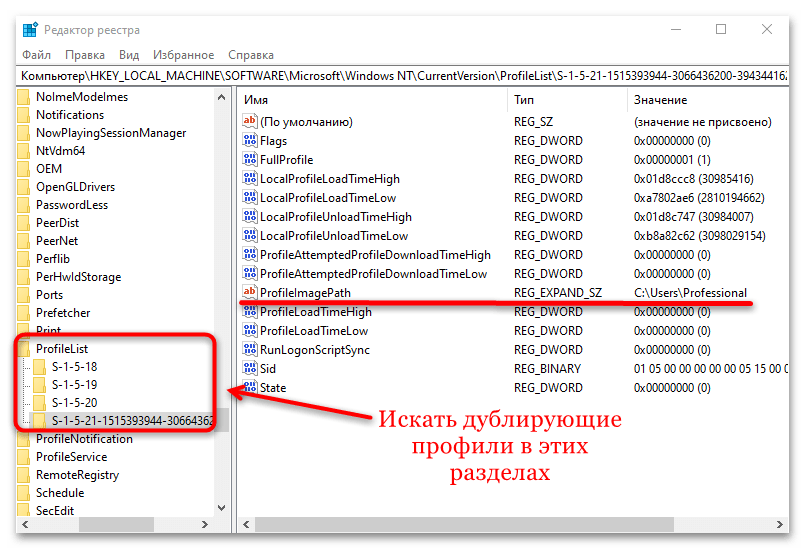Select the Flags DWORD value icon
Image resolution: width=805 pixels, height=549 pixels.
click(x=250, y=141)
